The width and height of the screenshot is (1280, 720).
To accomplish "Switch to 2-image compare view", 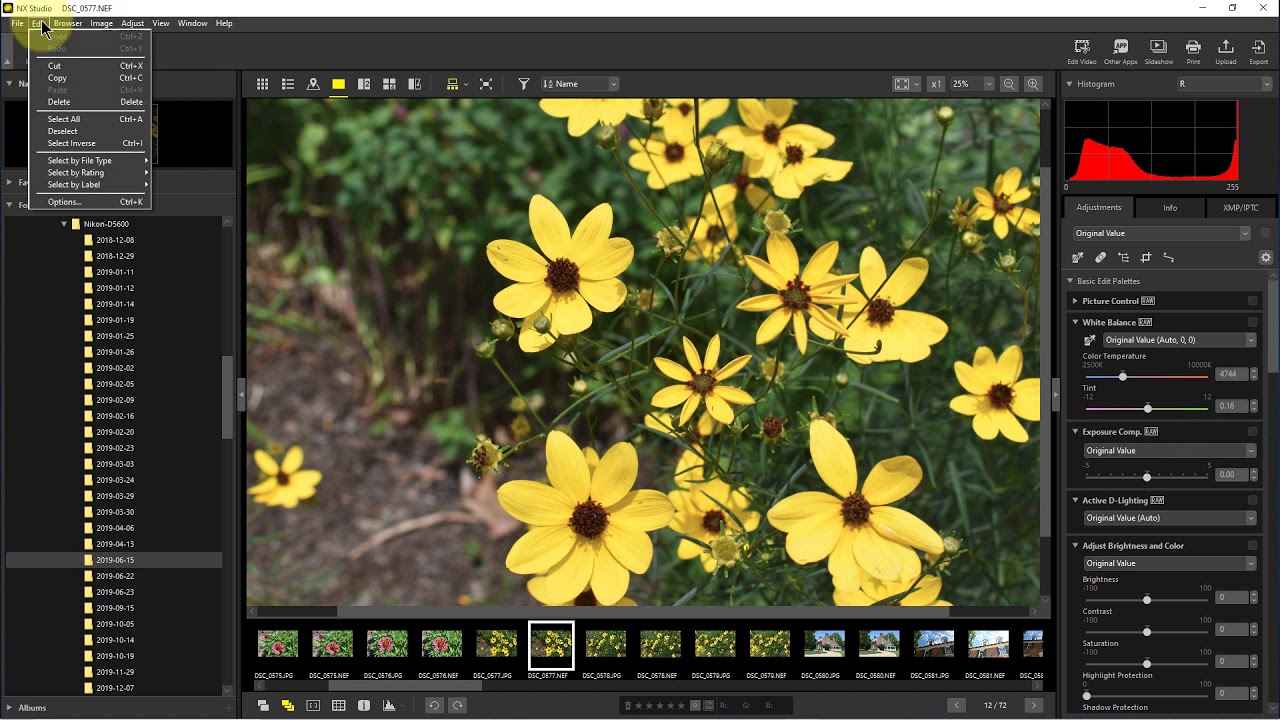I will pos(364,84).
